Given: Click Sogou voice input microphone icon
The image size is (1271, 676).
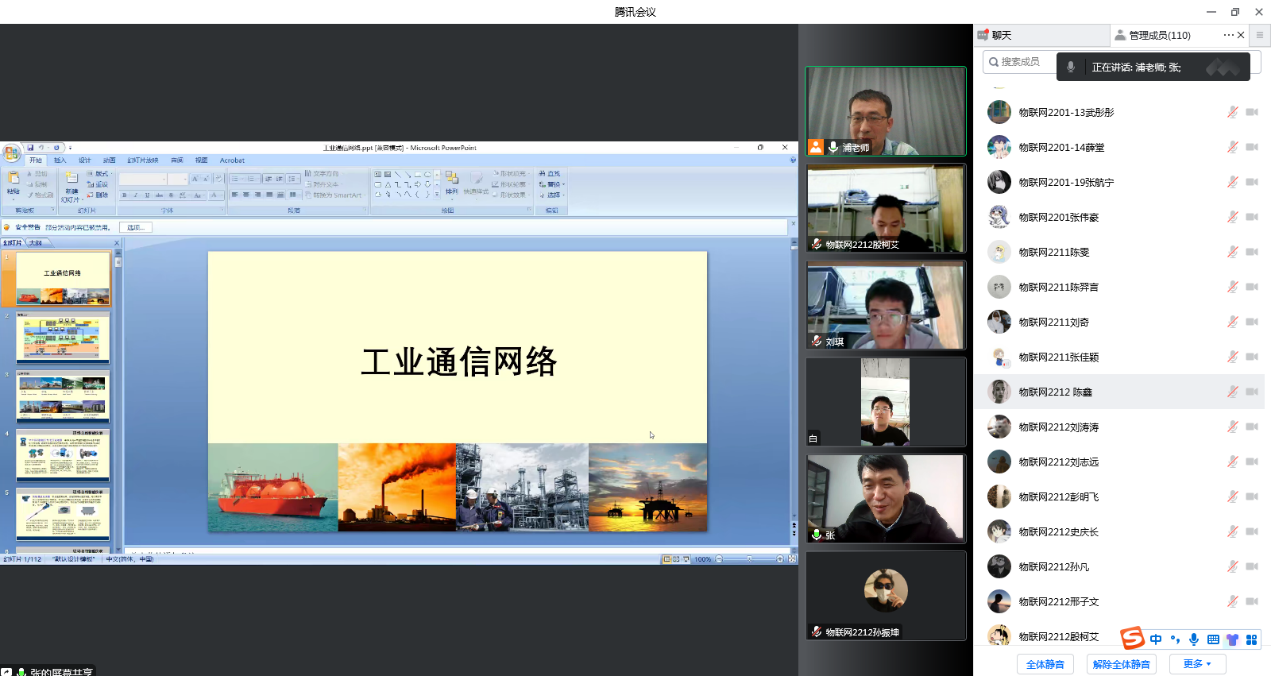Looking at the screenshot, I should [x=1194, y=640].
